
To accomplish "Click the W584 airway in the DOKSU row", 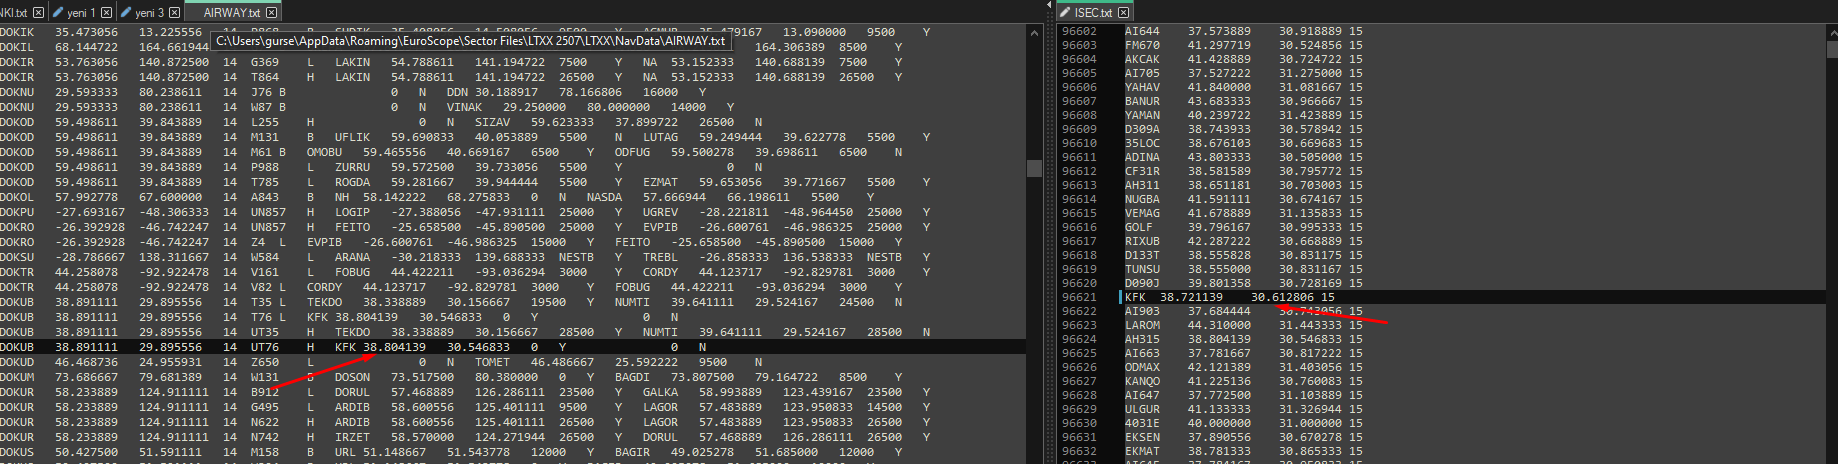I will pyautogui.click(x=265, y=257).
